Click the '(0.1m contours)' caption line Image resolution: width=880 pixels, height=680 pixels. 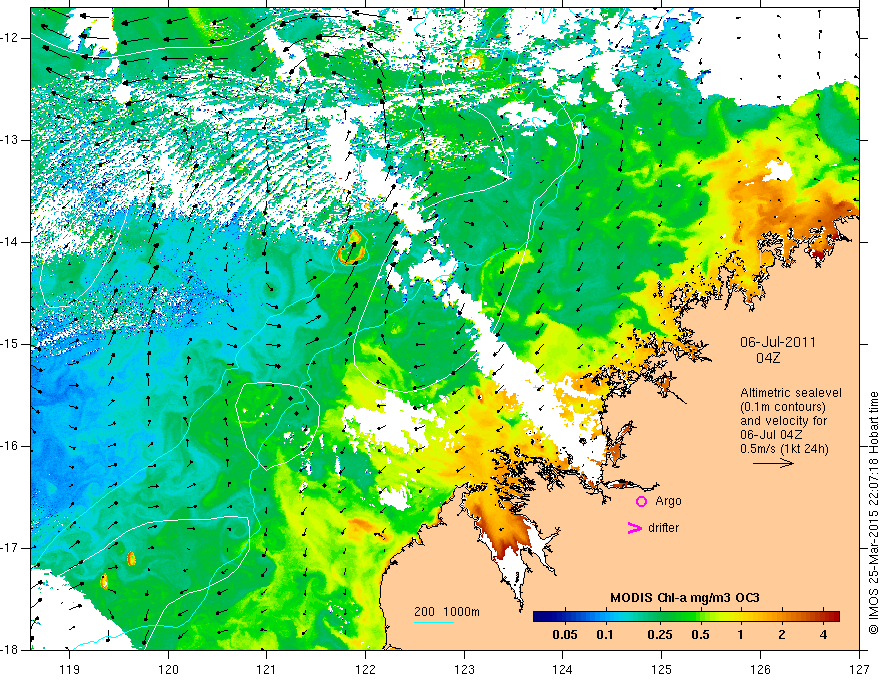pyautogui.click(x=783, y=407)
